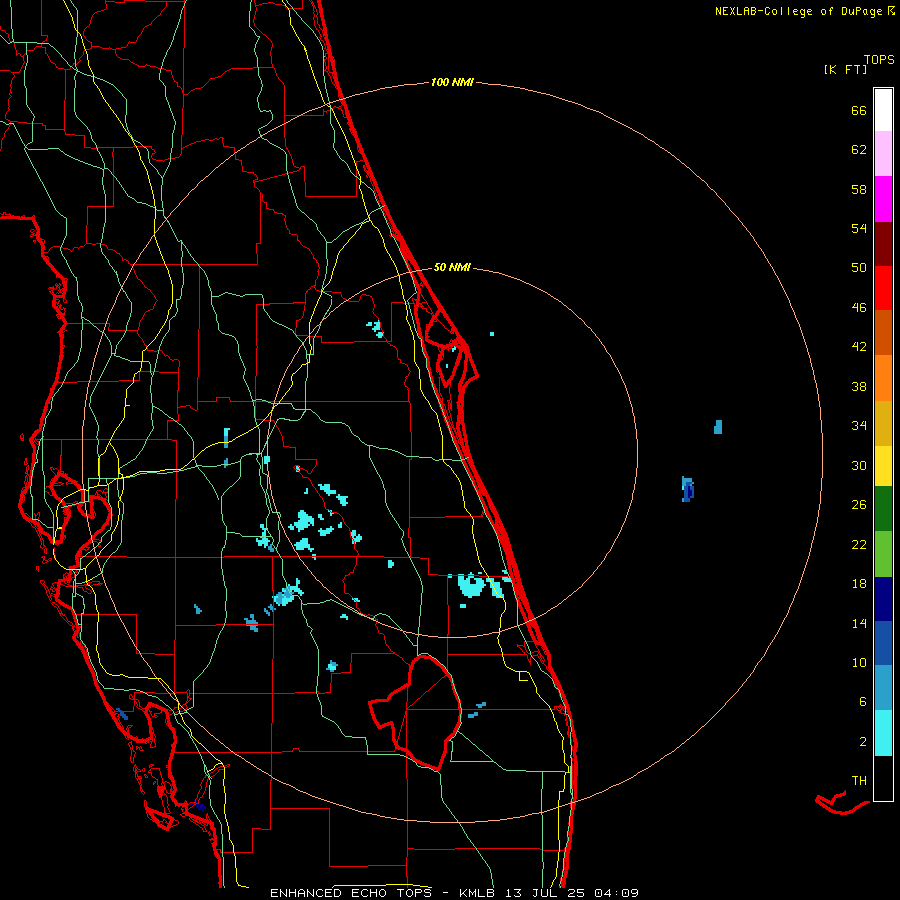Select the "62" legend value

click(x=859, y=150)
